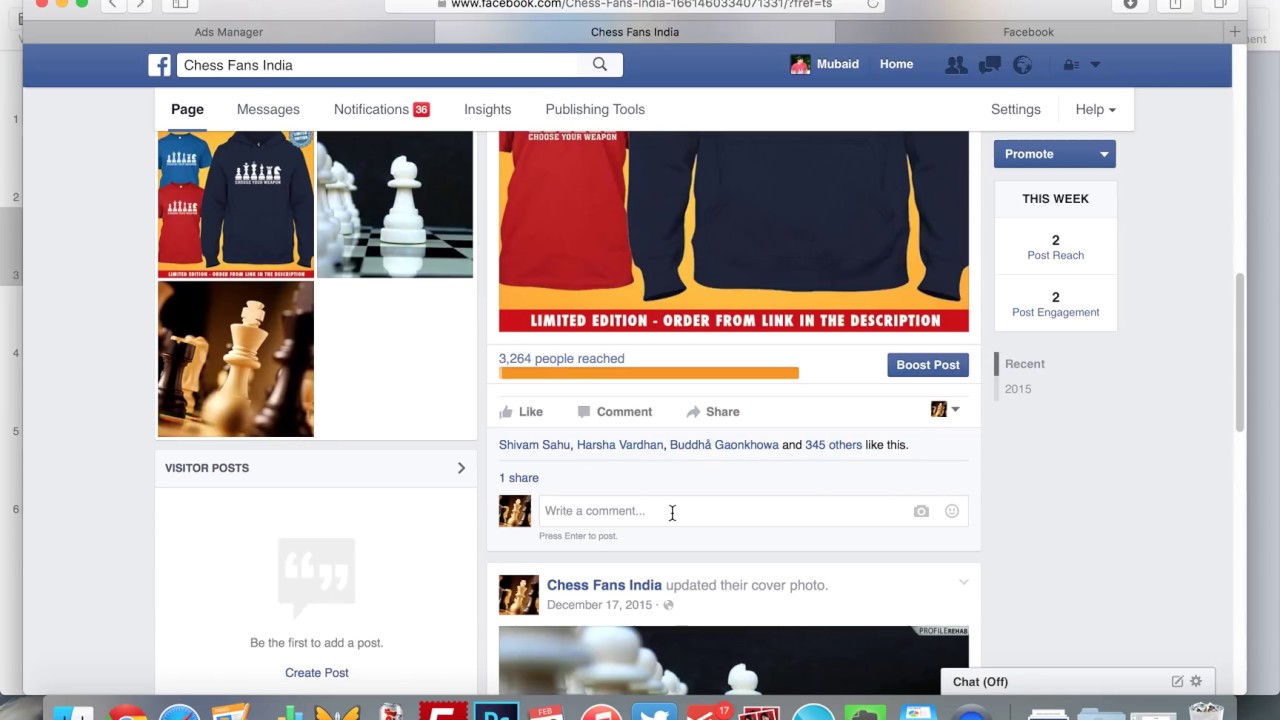The image size is (1280, 720).
Task: Open the chess king photo thumbnail
Action: (236, 359)
